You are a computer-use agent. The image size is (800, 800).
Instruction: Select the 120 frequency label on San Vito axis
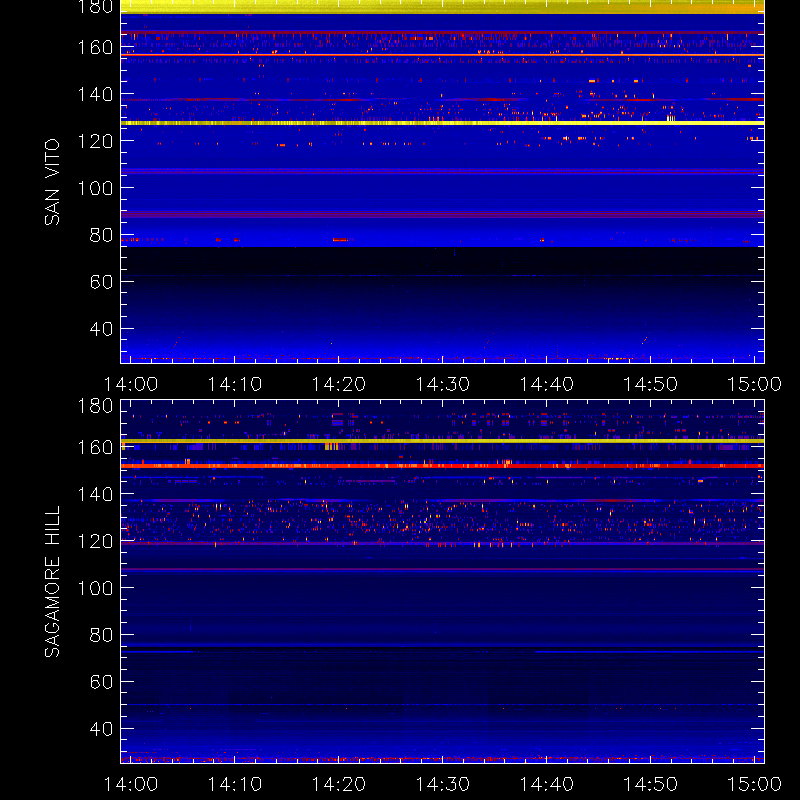pos(95,141)
